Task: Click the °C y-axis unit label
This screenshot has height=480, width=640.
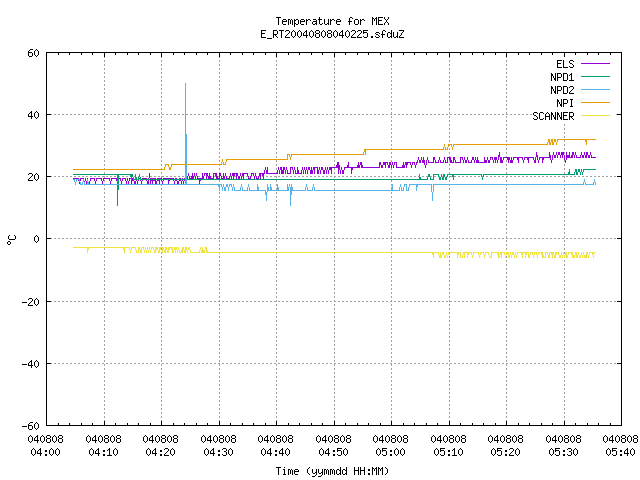Action: [x=11, y=240]
